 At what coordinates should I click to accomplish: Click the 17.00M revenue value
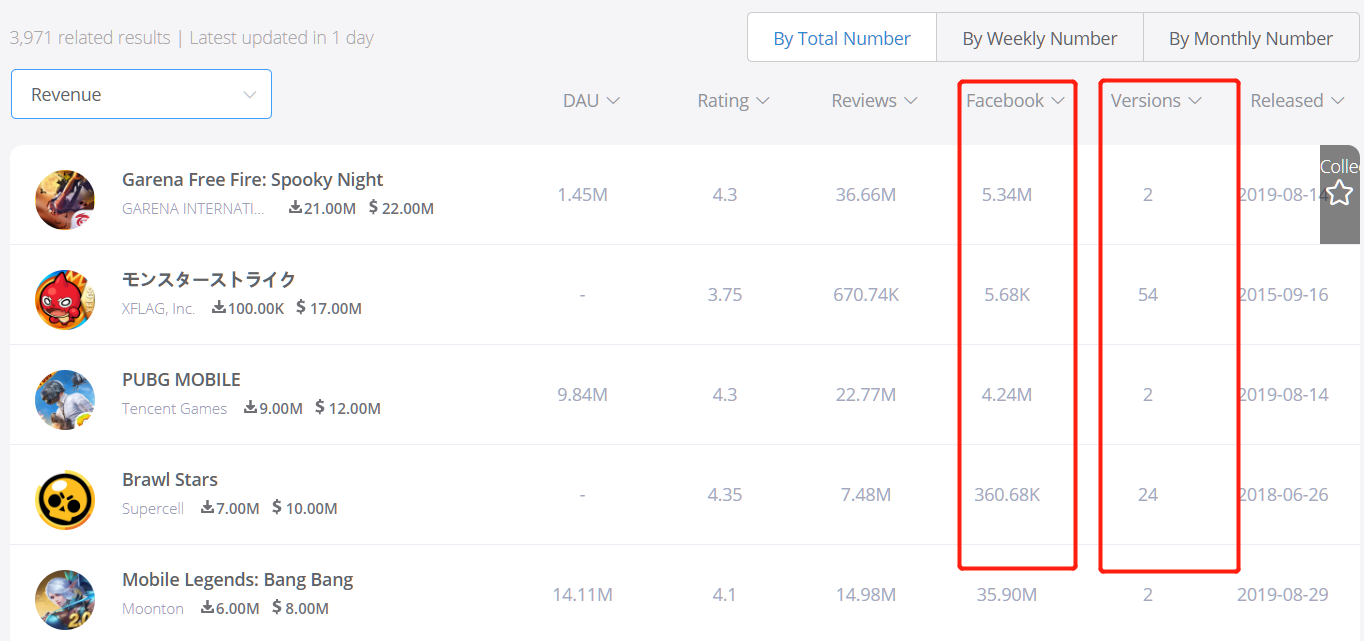point(329,308)
